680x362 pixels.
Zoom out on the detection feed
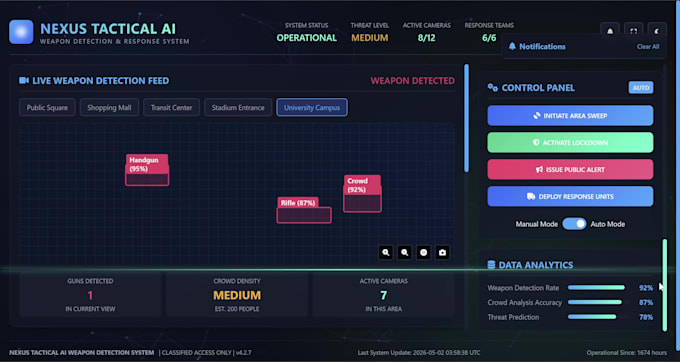click(x=405, y=252)
